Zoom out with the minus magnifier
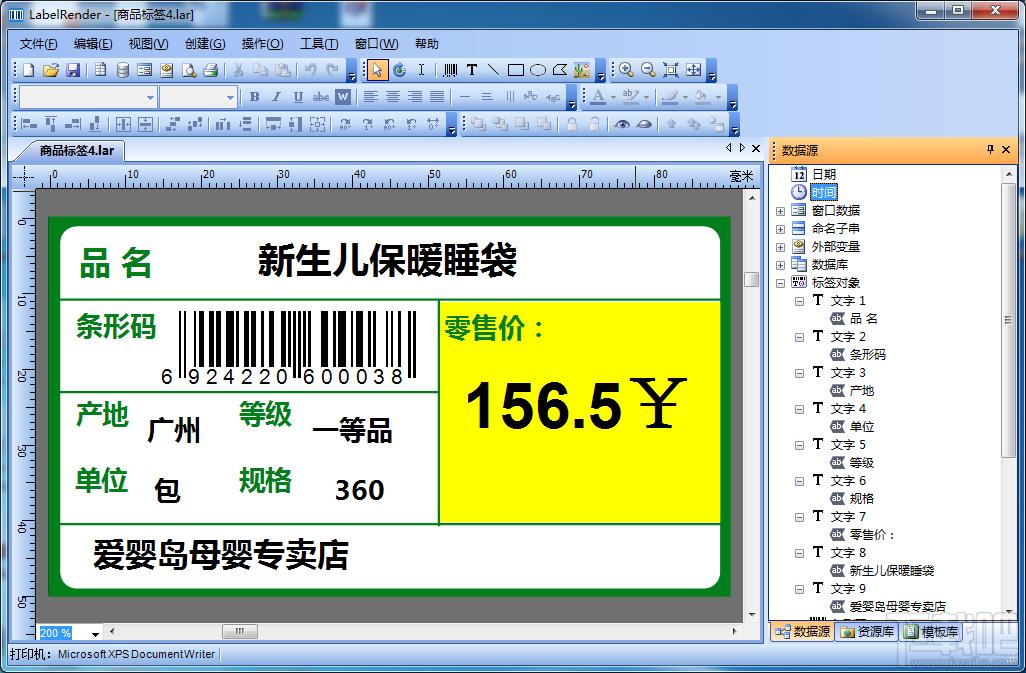The image size is (1026, 673). pyautogui.click(x=648, y=70)
